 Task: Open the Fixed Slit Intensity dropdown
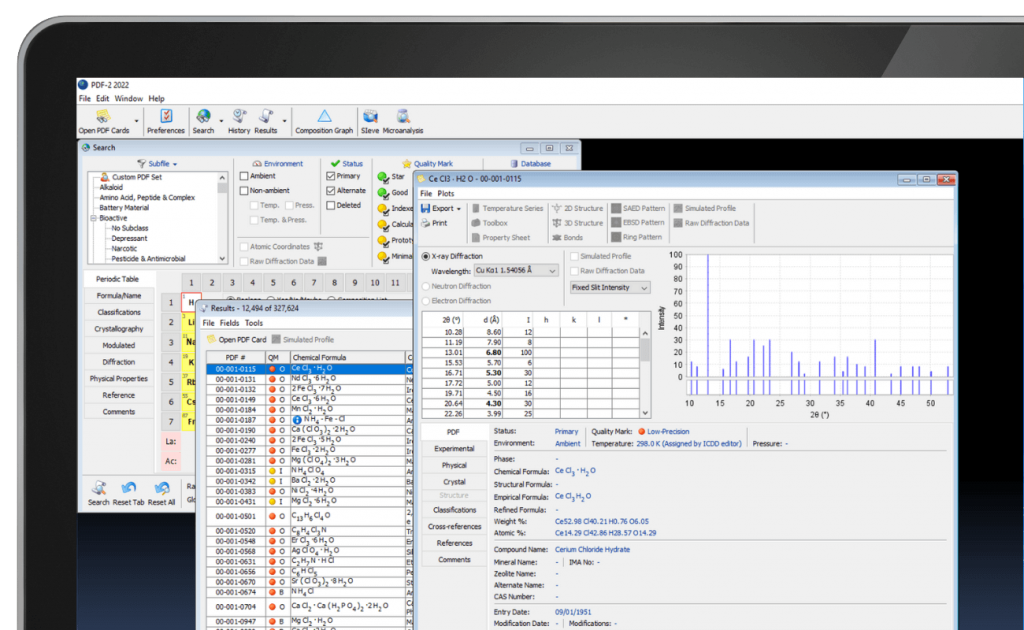[610, 287]
